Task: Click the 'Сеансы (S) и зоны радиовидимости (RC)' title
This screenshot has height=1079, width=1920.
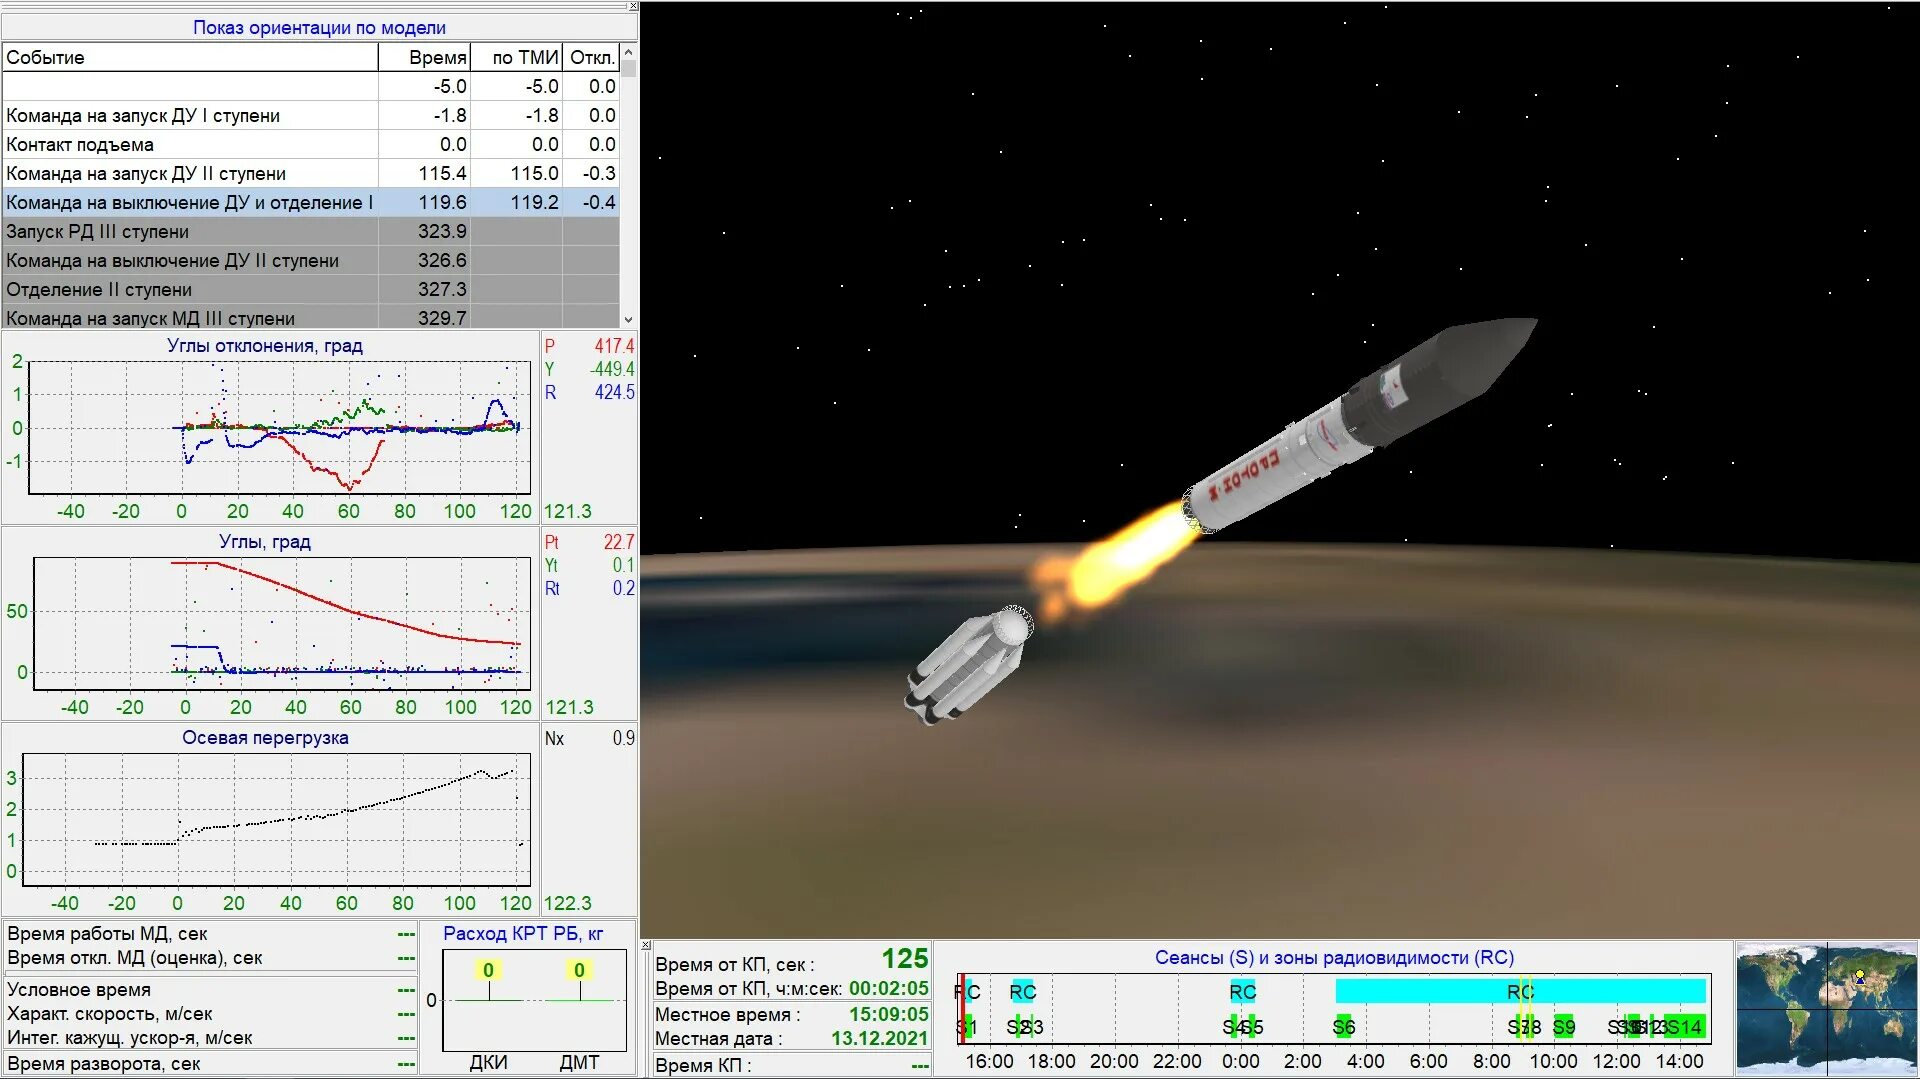Action: point(1334,958)
